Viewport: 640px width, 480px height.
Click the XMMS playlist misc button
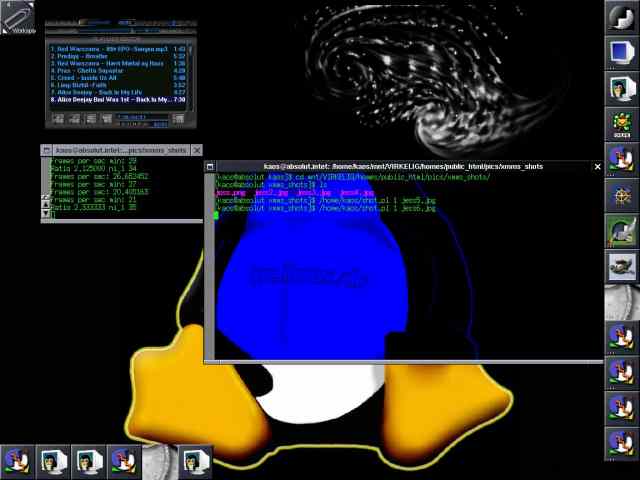[107, 119]
